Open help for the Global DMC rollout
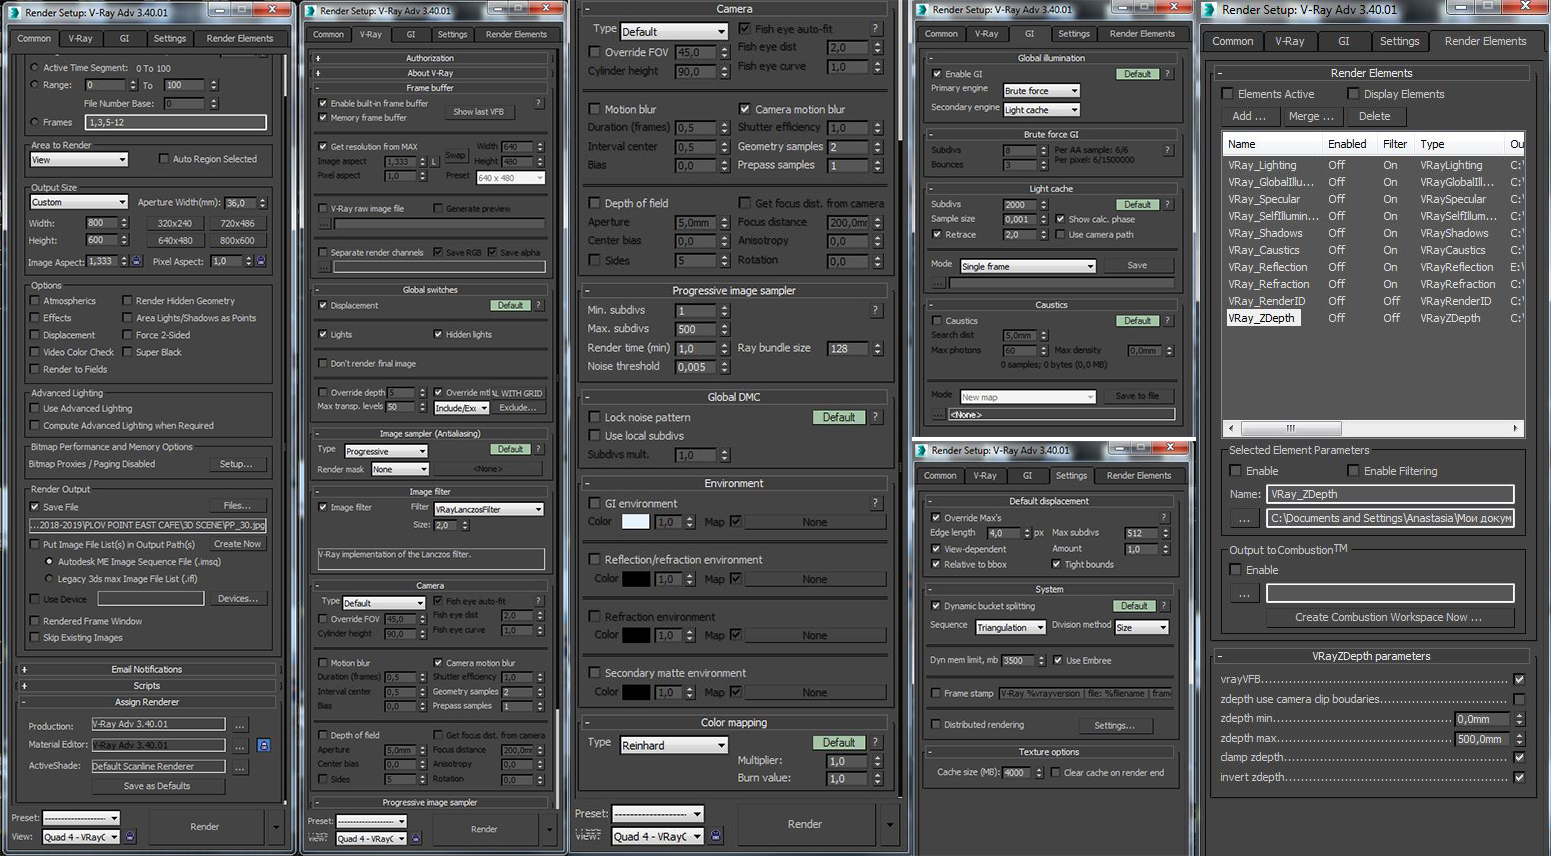The image size is (1551, 856). 876,417
